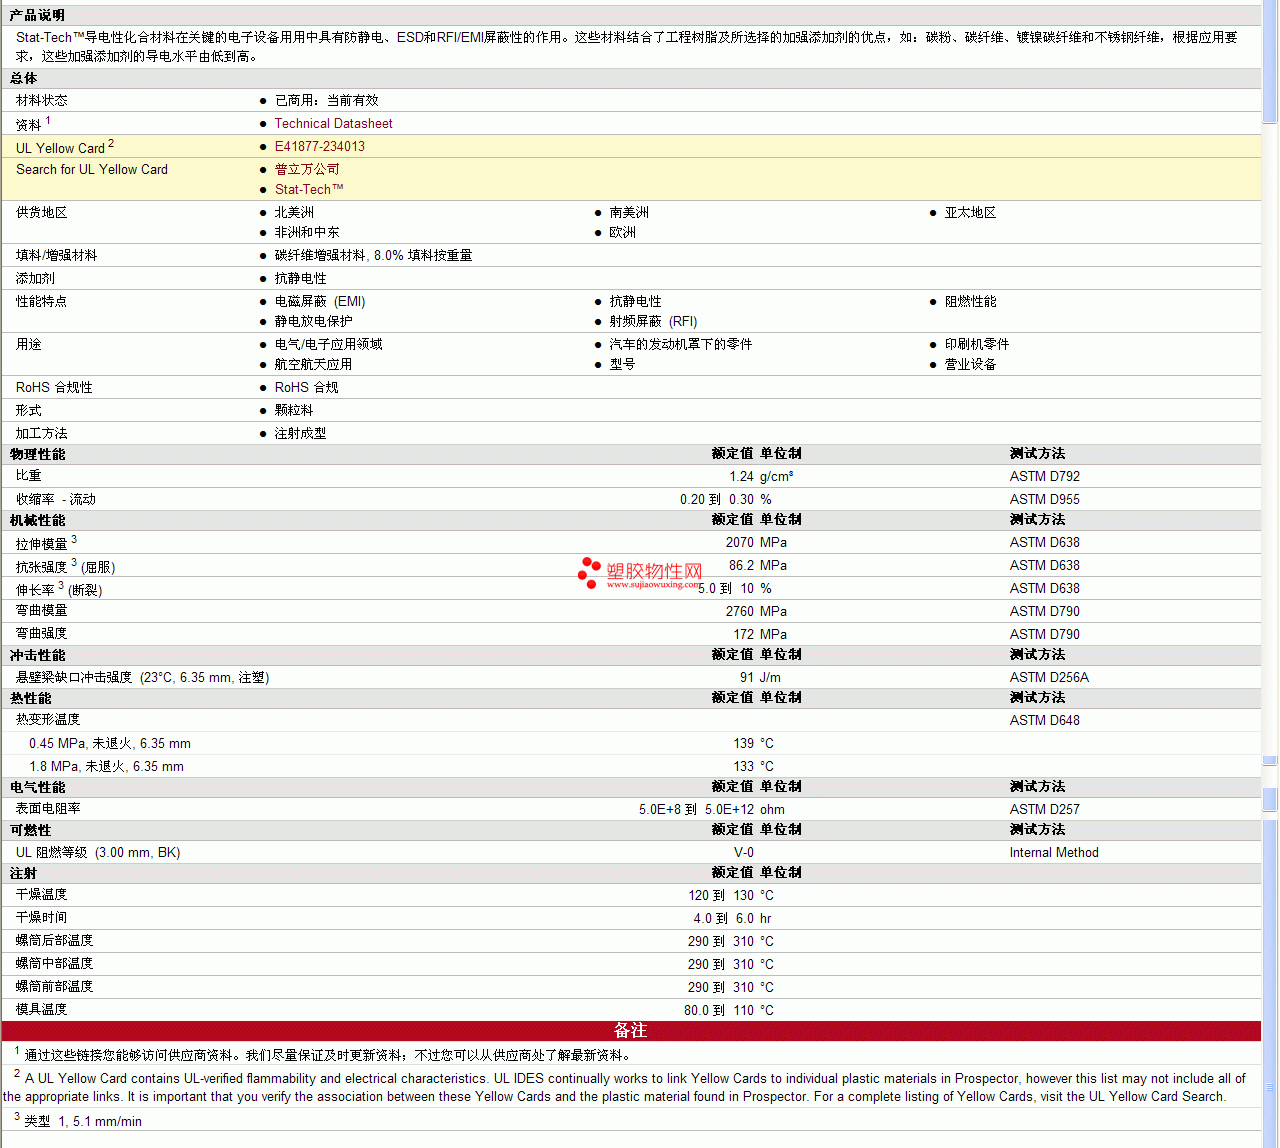Click the 螺筒中部温度 row label

point(55,964)
